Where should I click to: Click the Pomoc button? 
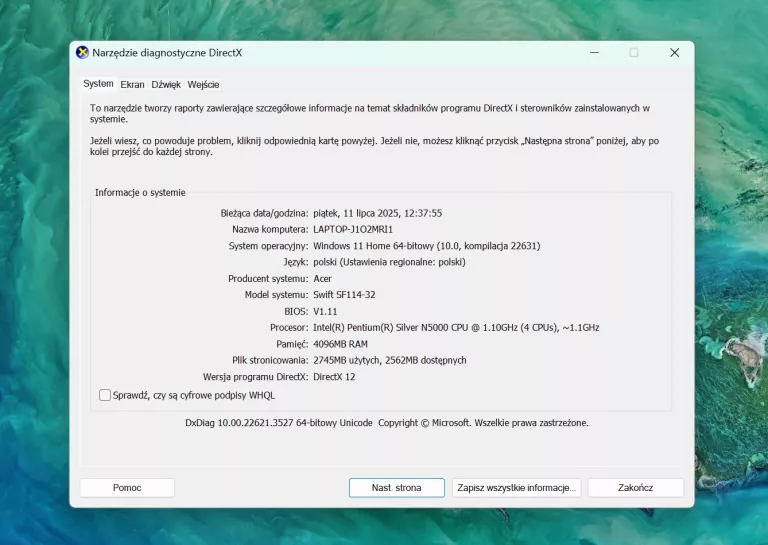point(127,488)
